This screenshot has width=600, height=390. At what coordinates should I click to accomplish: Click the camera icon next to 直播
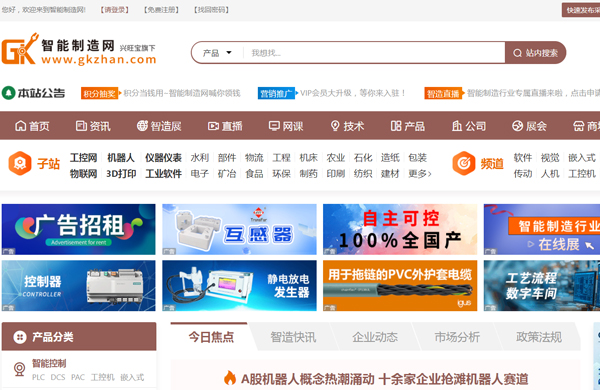pos(213,126)
